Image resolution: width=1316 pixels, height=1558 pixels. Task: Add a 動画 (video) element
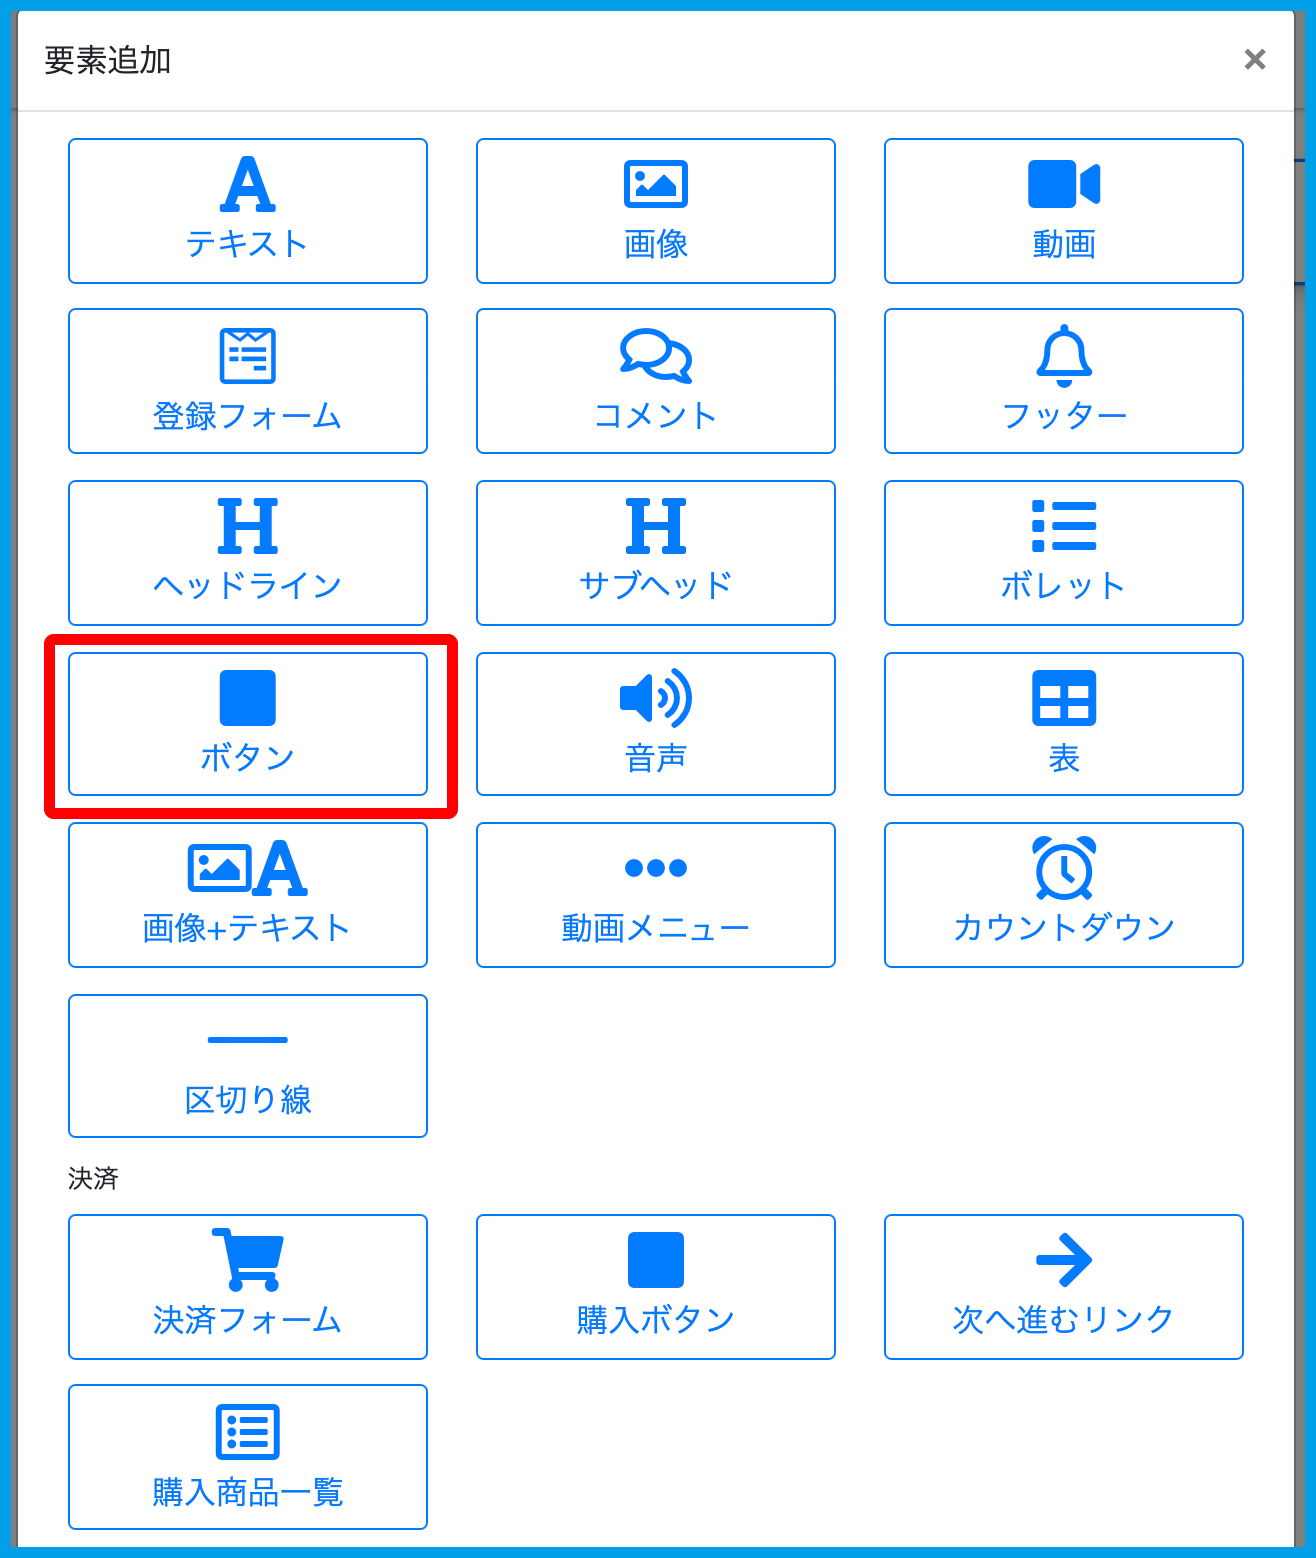[x=1063, y=211]
